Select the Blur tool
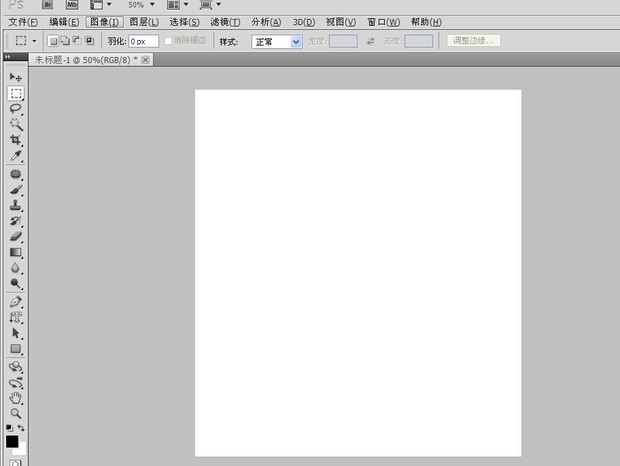Image resolution: width=620 pixels, height=466 pixels. coord(15,268)
